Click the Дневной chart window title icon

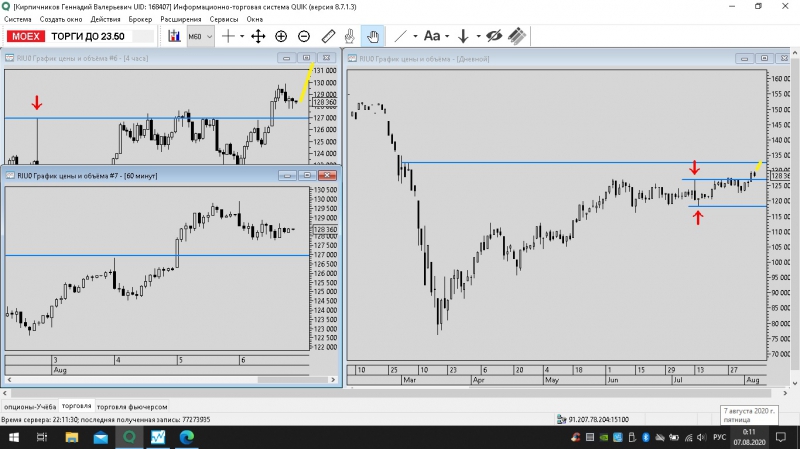tap(352, 59)
